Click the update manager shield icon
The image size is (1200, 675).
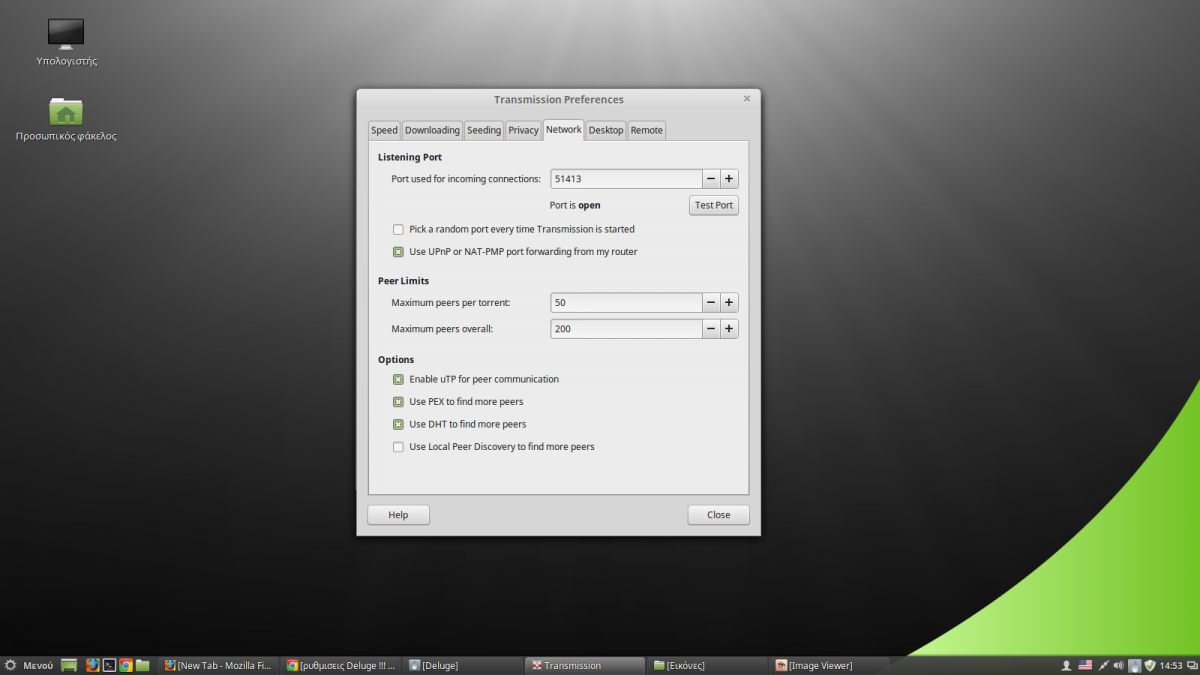tap(1150, 665)
